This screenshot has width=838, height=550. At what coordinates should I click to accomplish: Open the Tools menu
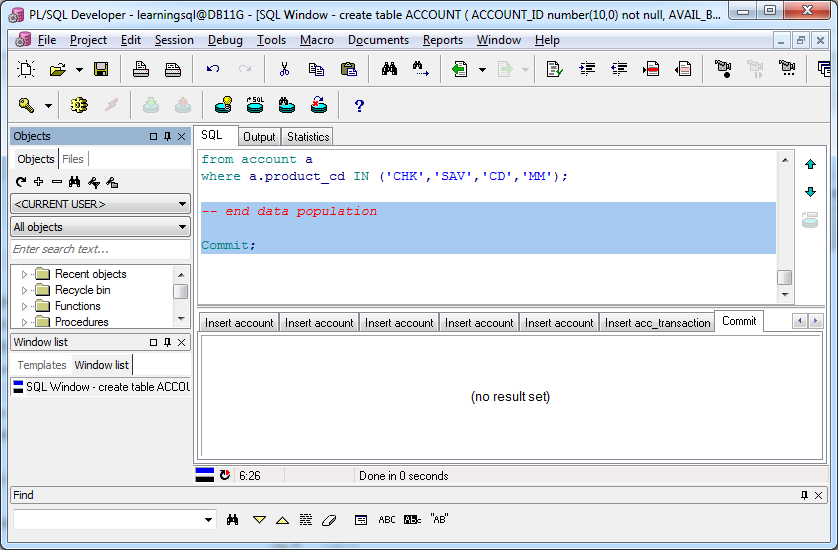[x=271, y=40]
